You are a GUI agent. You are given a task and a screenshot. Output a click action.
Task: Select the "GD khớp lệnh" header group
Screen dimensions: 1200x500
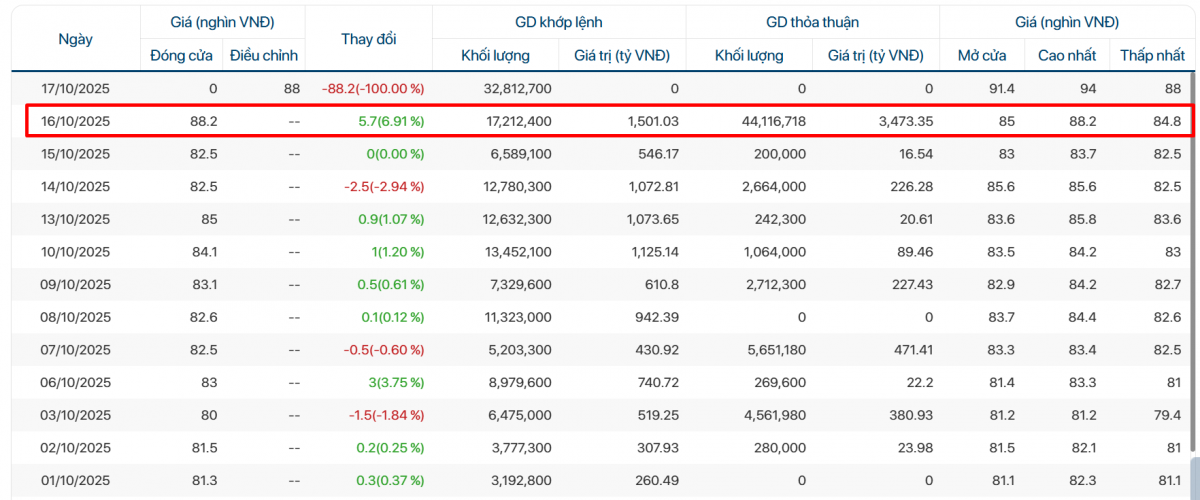tap(559, 22)
